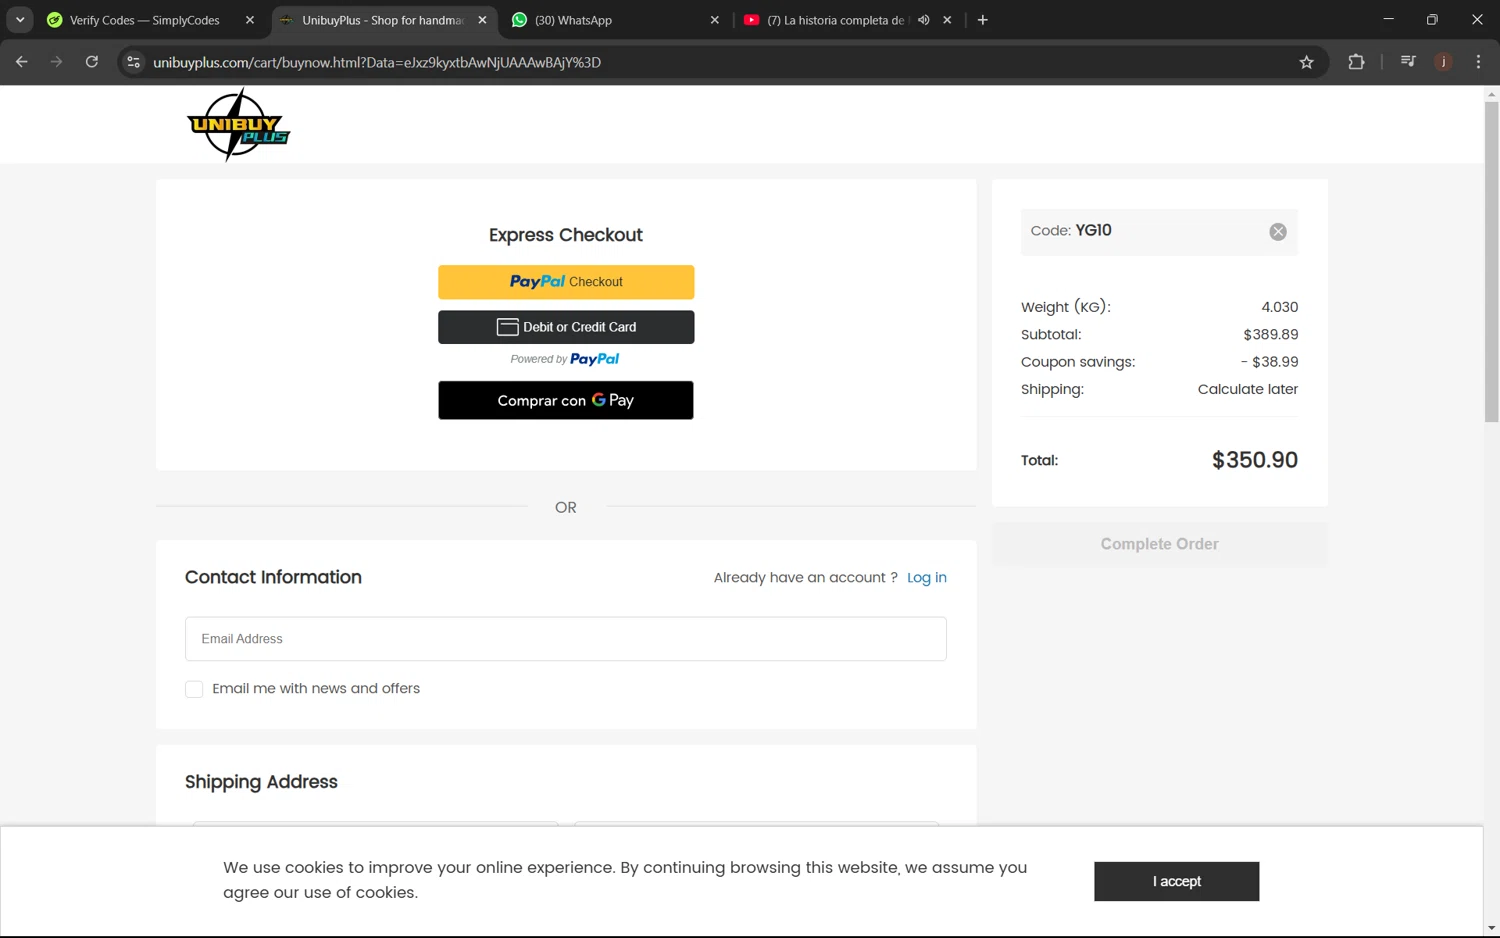The image size is (1500, 938).
Task: Tick Email me with news and offers
Action: pyautogui.click(x=194, y=689)
